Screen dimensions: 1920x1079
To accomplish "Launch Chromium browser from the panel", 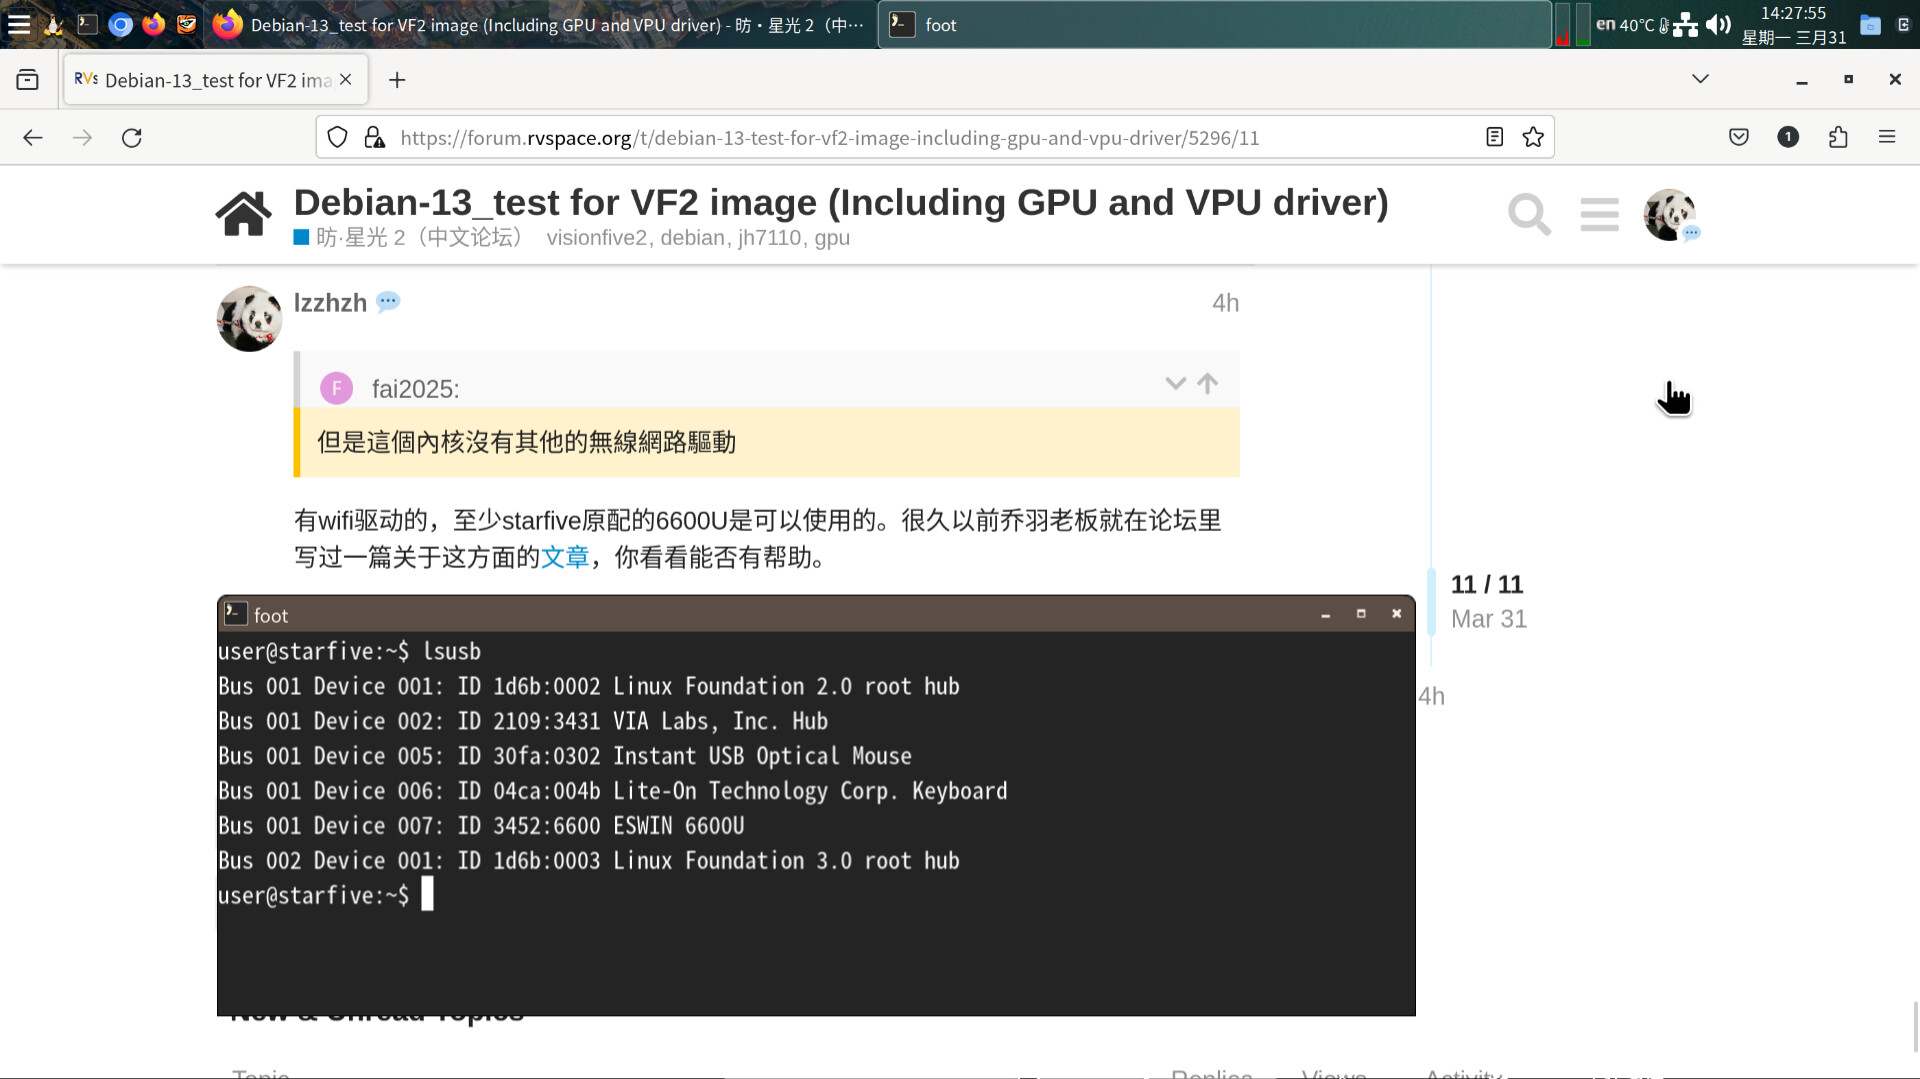I will point(120,24).
